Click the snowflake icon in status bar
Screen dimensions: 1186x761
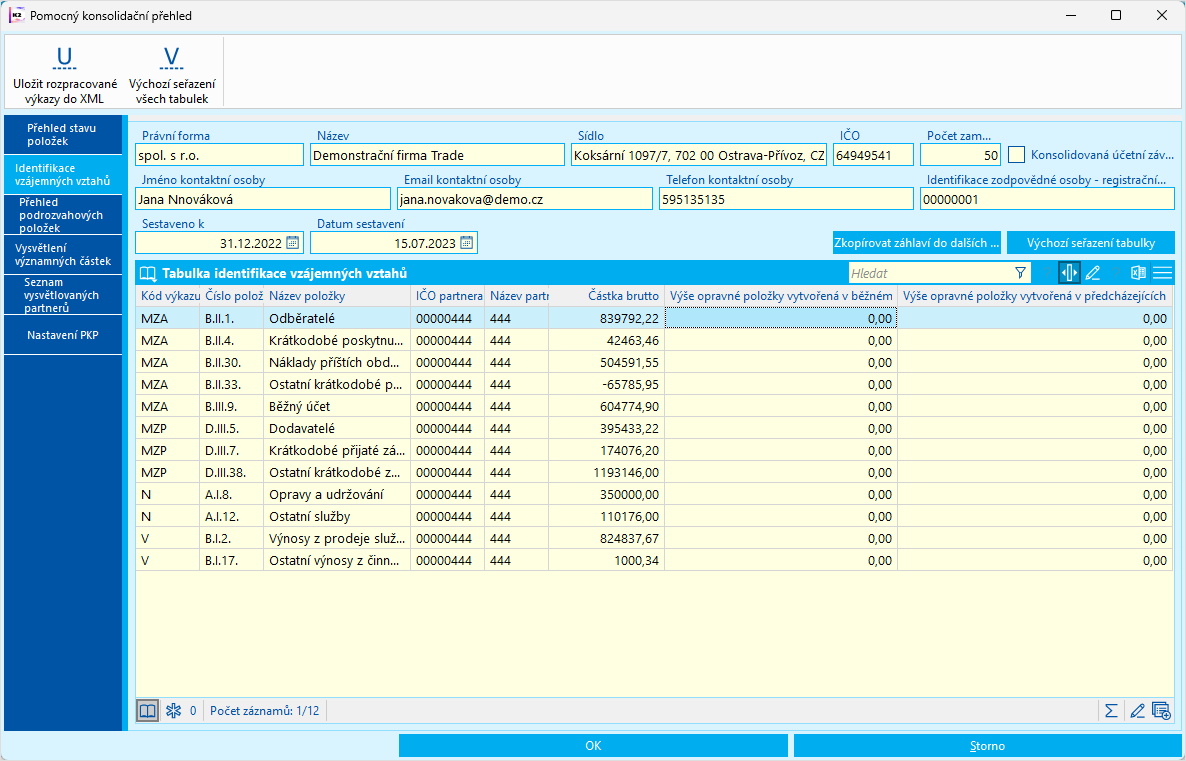(x=172, y=711)
